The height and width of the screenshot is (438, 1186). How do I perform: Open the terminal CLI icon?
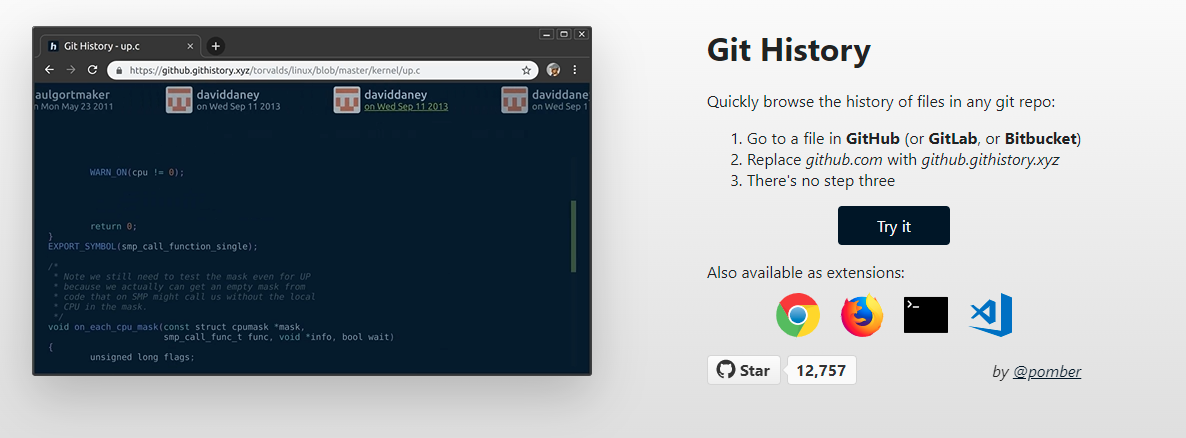pos(926,315)
